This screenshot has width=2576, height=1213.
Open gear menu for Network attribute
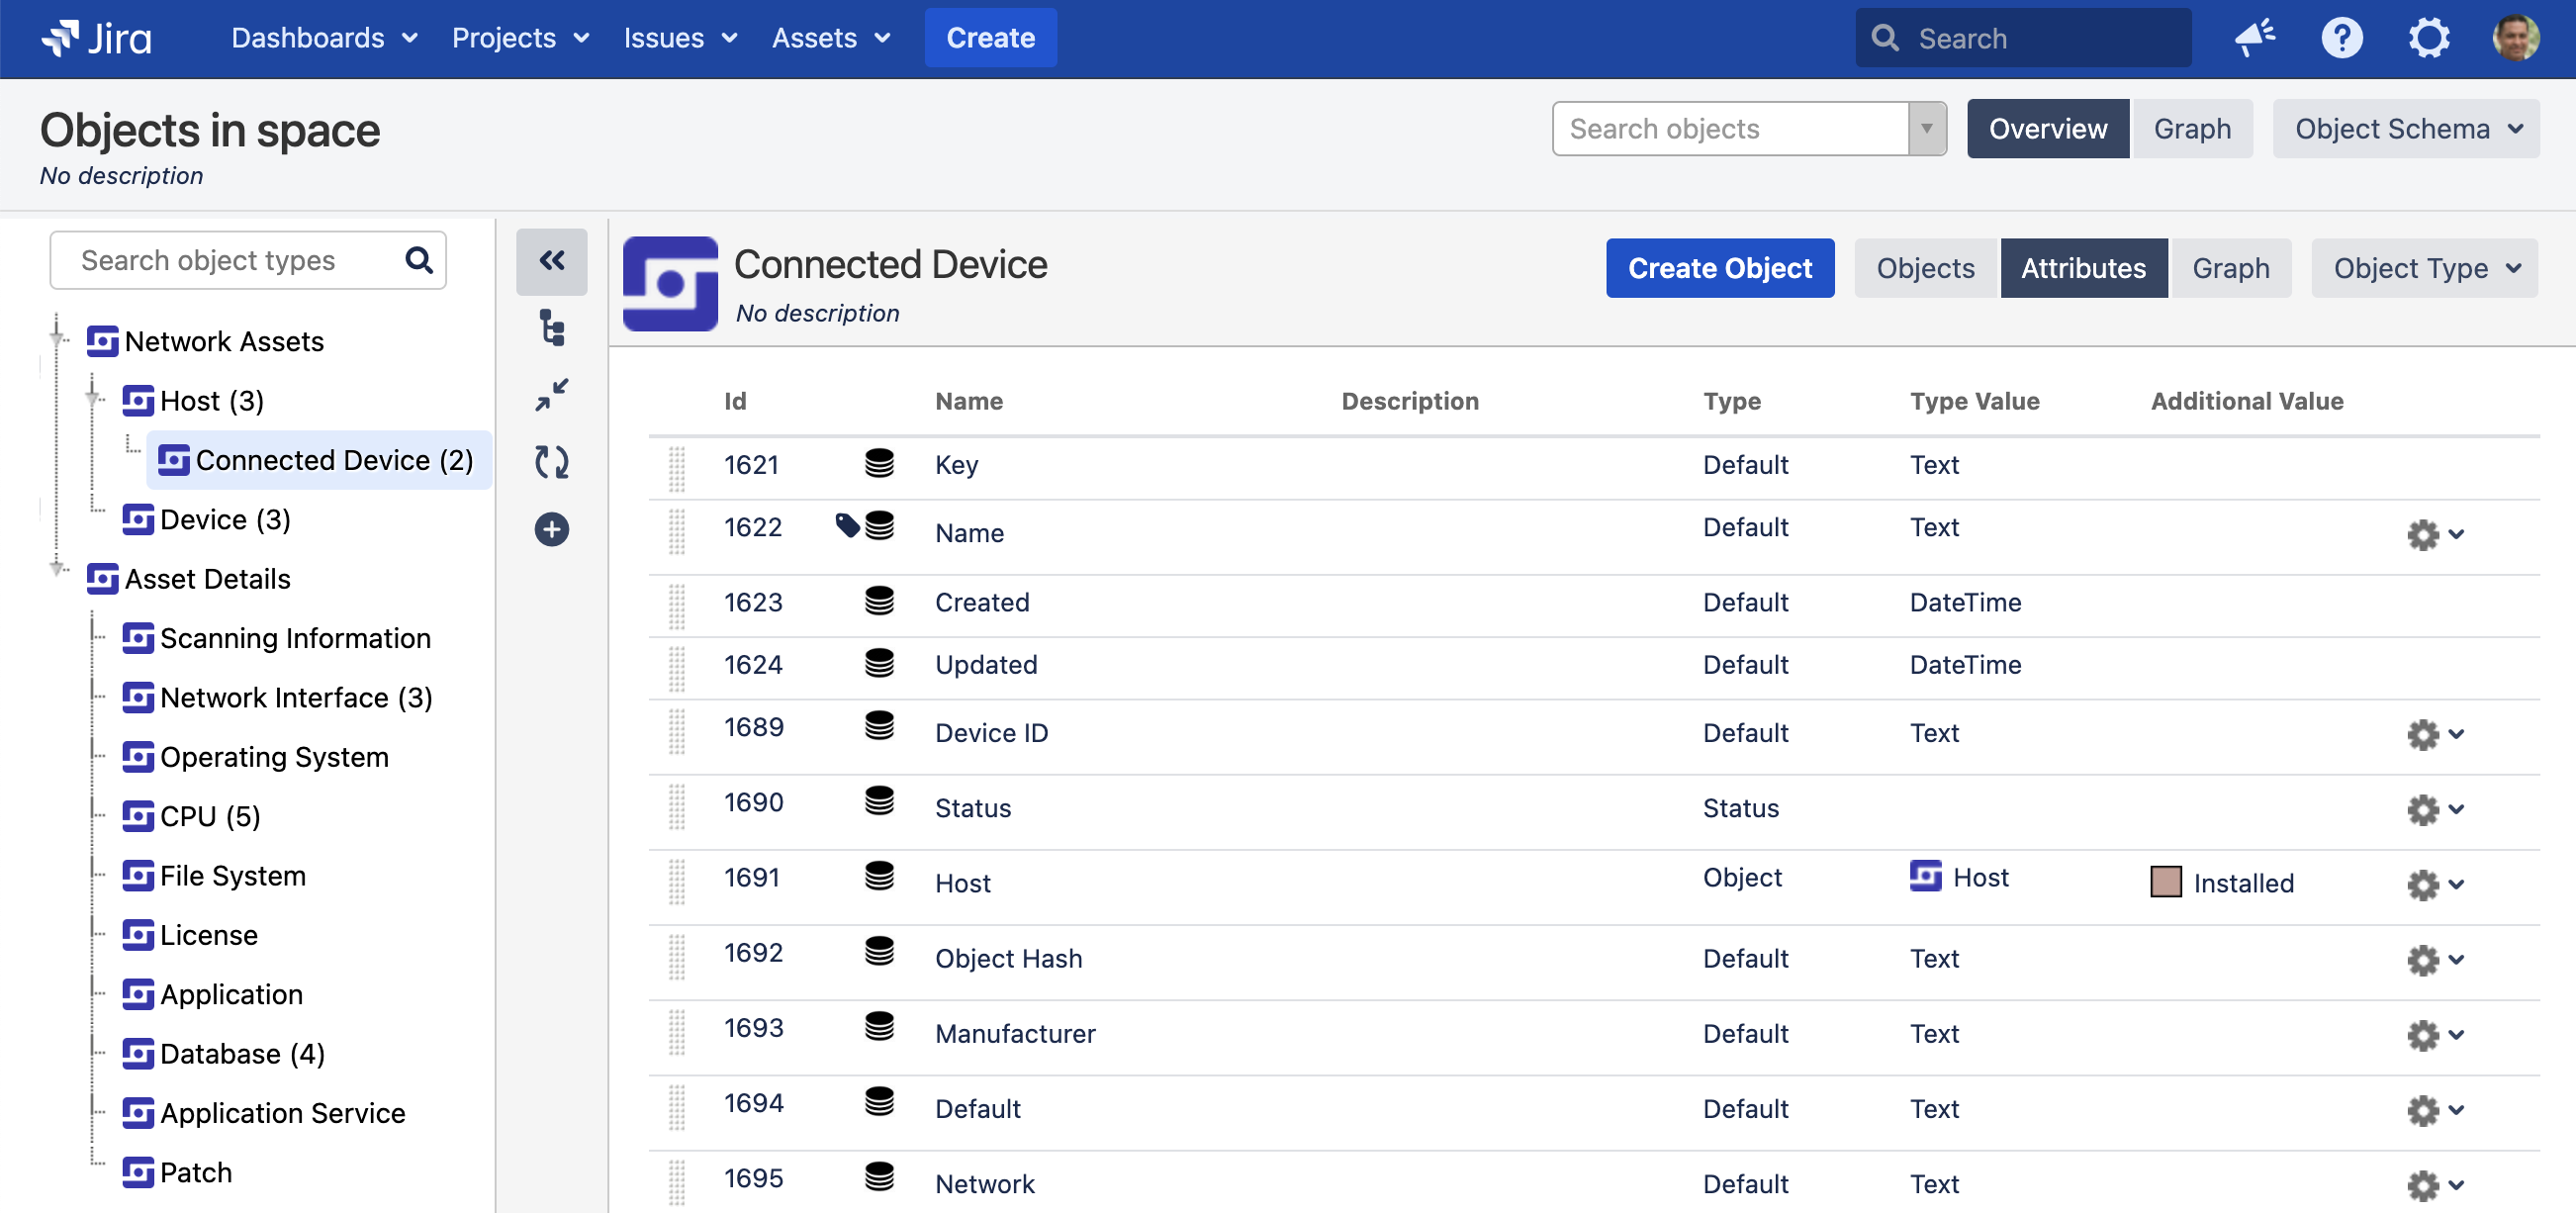click(2435, 1185)
